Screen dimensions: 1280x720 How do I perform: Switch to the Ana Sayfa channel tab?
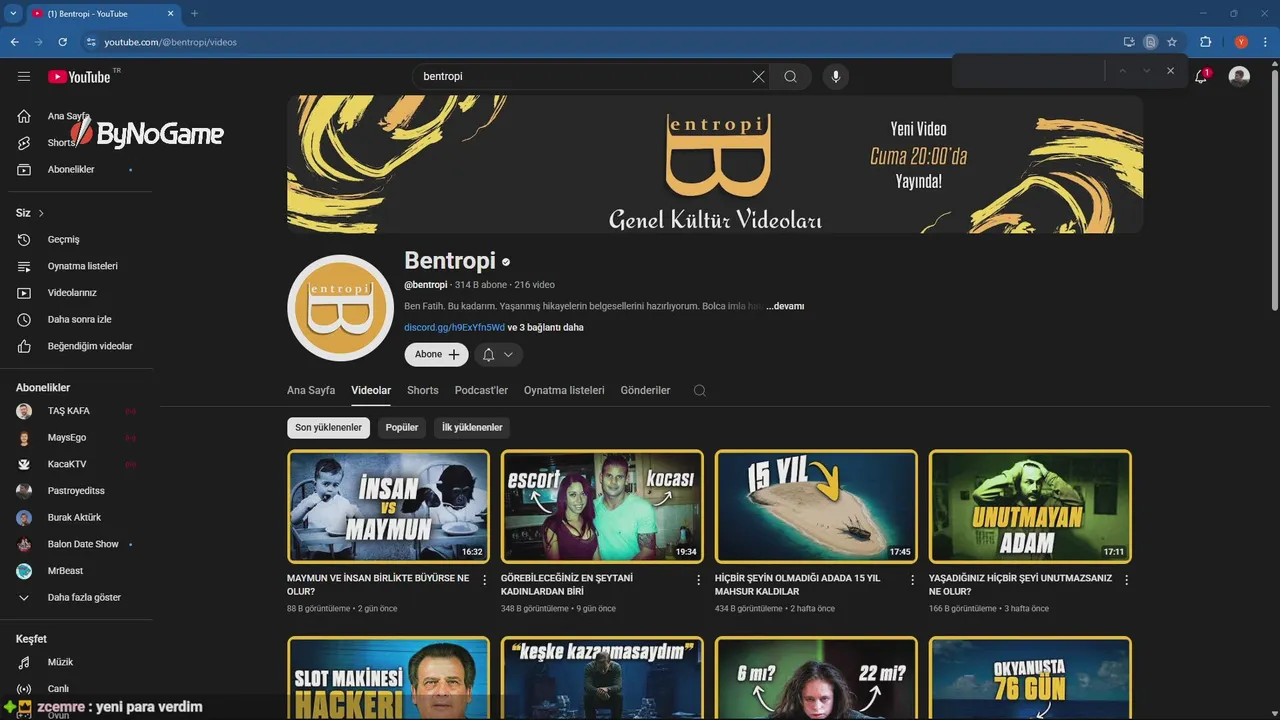pyautogui.click(x=311, y=390)
